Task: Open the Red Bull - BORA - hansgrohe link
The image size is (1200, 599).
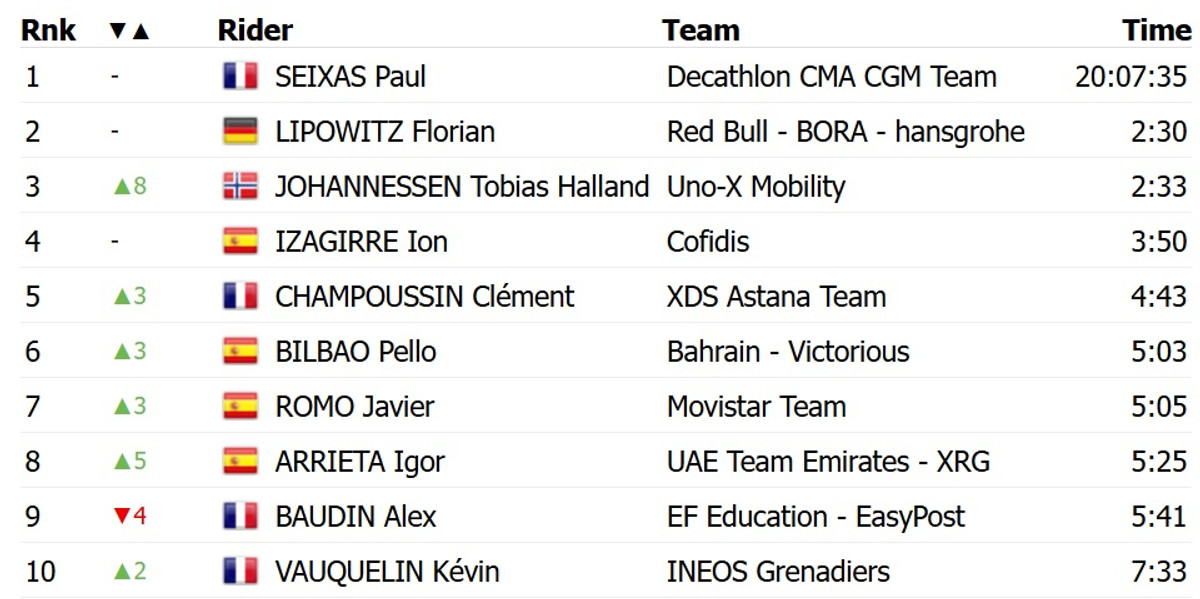Action: 845,132
